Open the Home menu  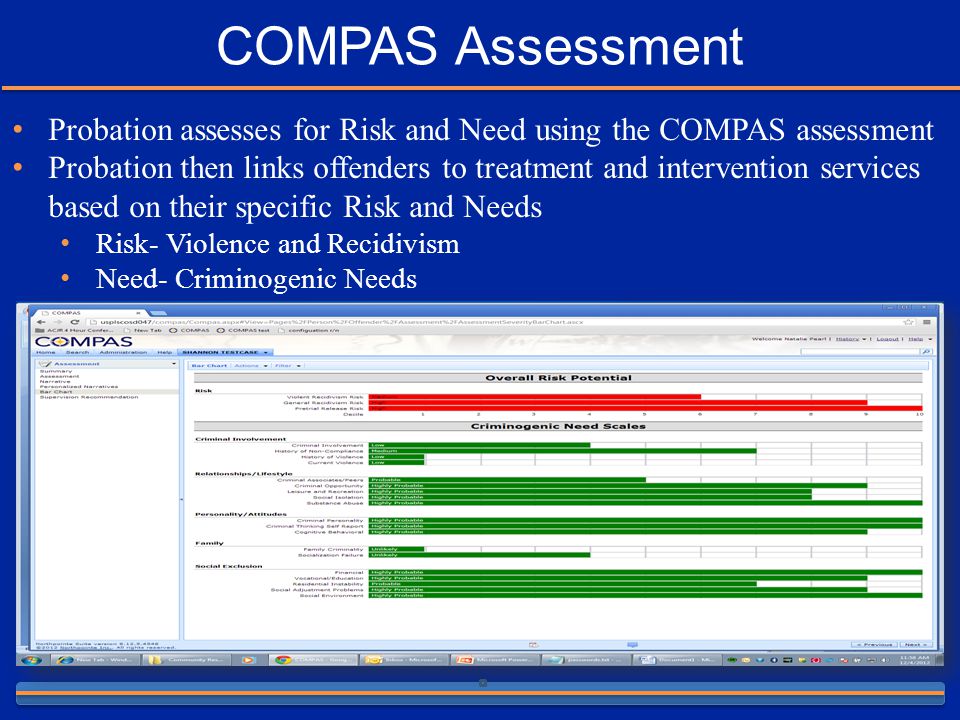pyautogui.click(x=45, y=353)
